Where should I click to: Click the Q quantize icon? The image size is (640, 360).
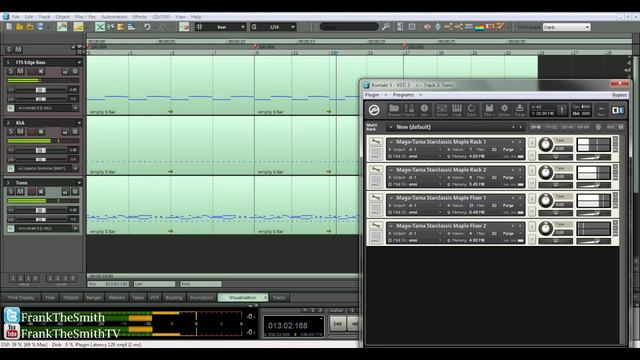coord(254,27)
